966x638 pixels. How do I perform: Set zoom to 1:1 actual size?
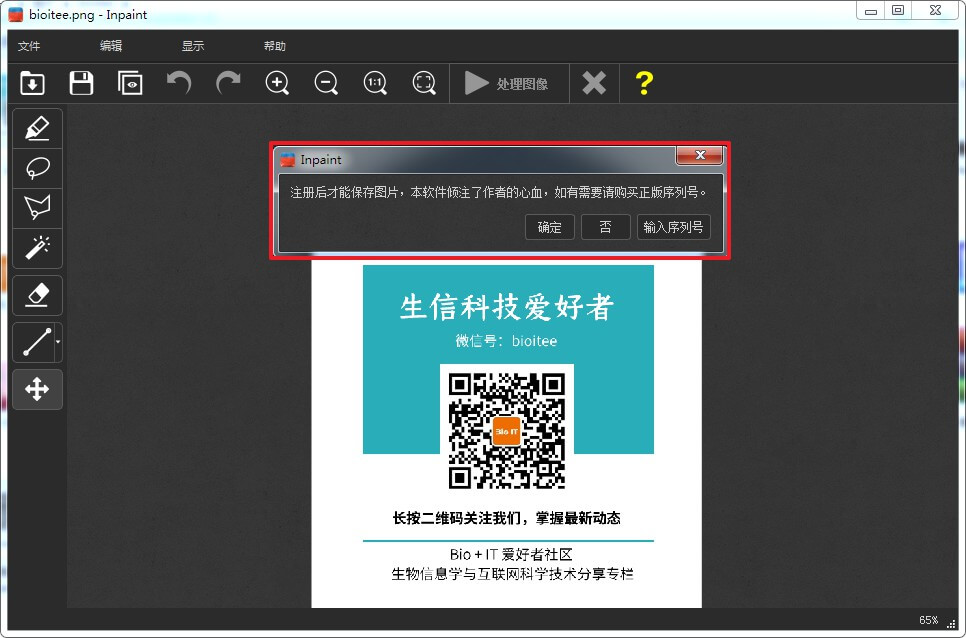coord(375,83)
